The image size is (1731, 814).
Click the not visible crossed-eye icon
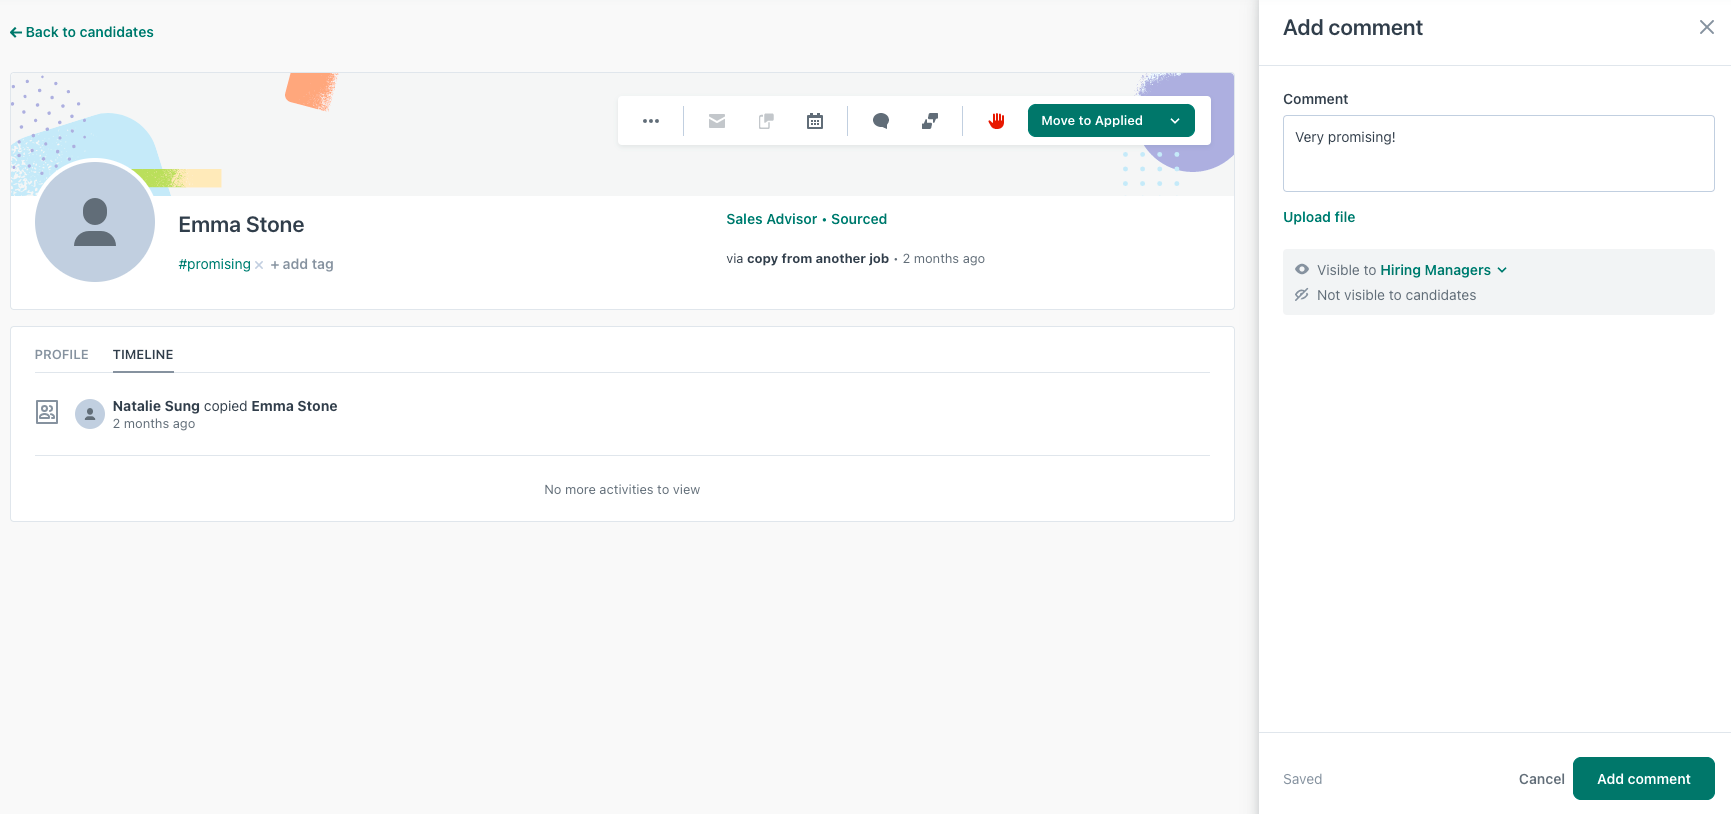[1302, 295]
